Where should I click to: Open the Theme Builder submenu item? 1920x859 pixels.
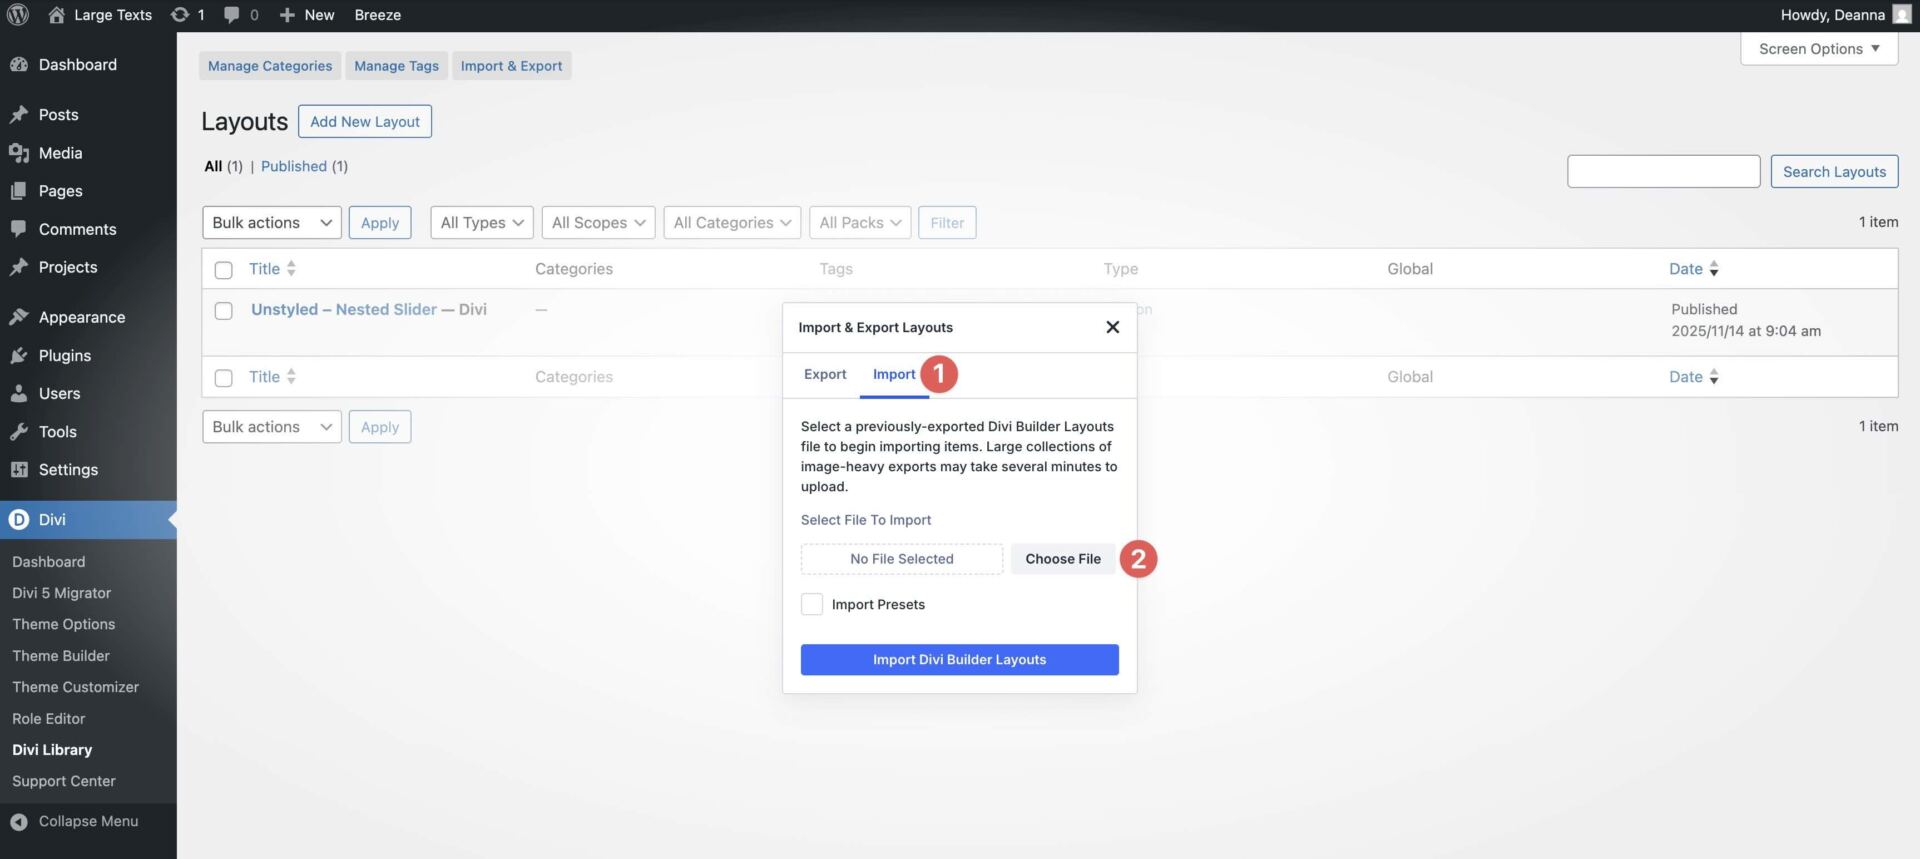point(61,656)
